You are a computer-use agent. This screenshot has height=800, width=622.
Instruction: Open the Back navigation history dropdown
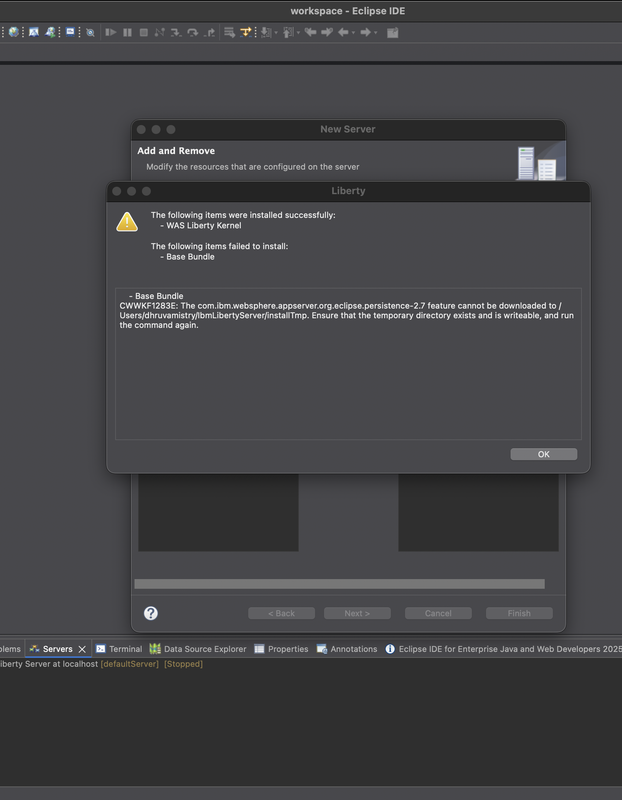tap(353, 33)
